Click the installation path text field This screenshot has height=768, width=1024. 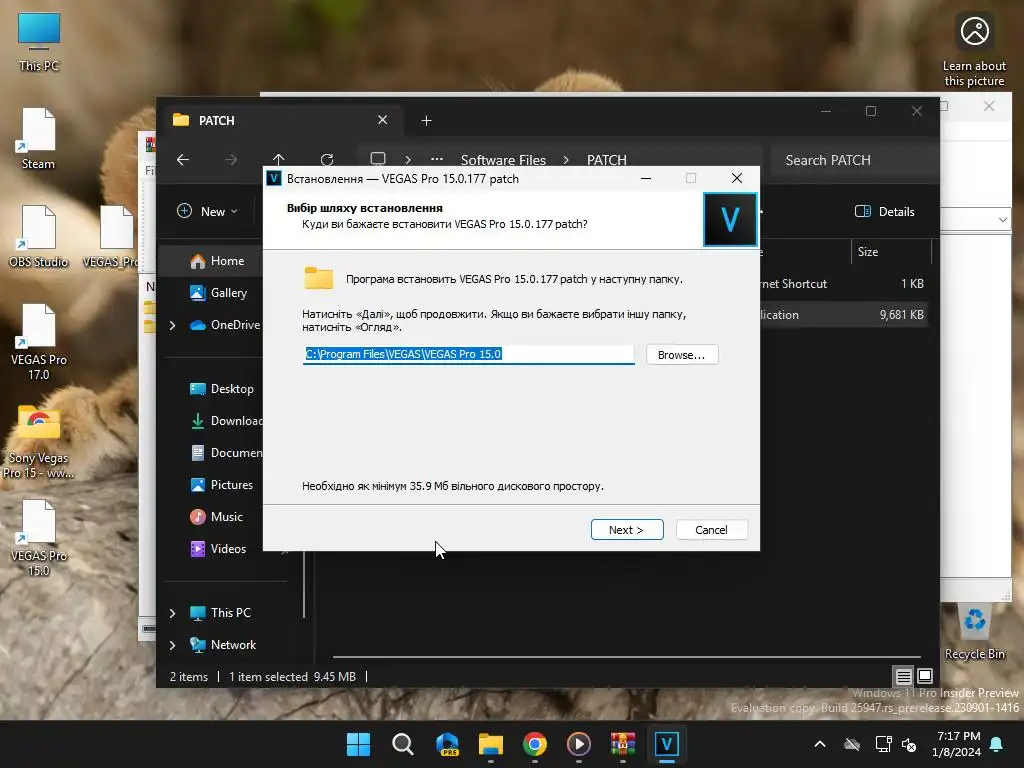tap(468, 354)
